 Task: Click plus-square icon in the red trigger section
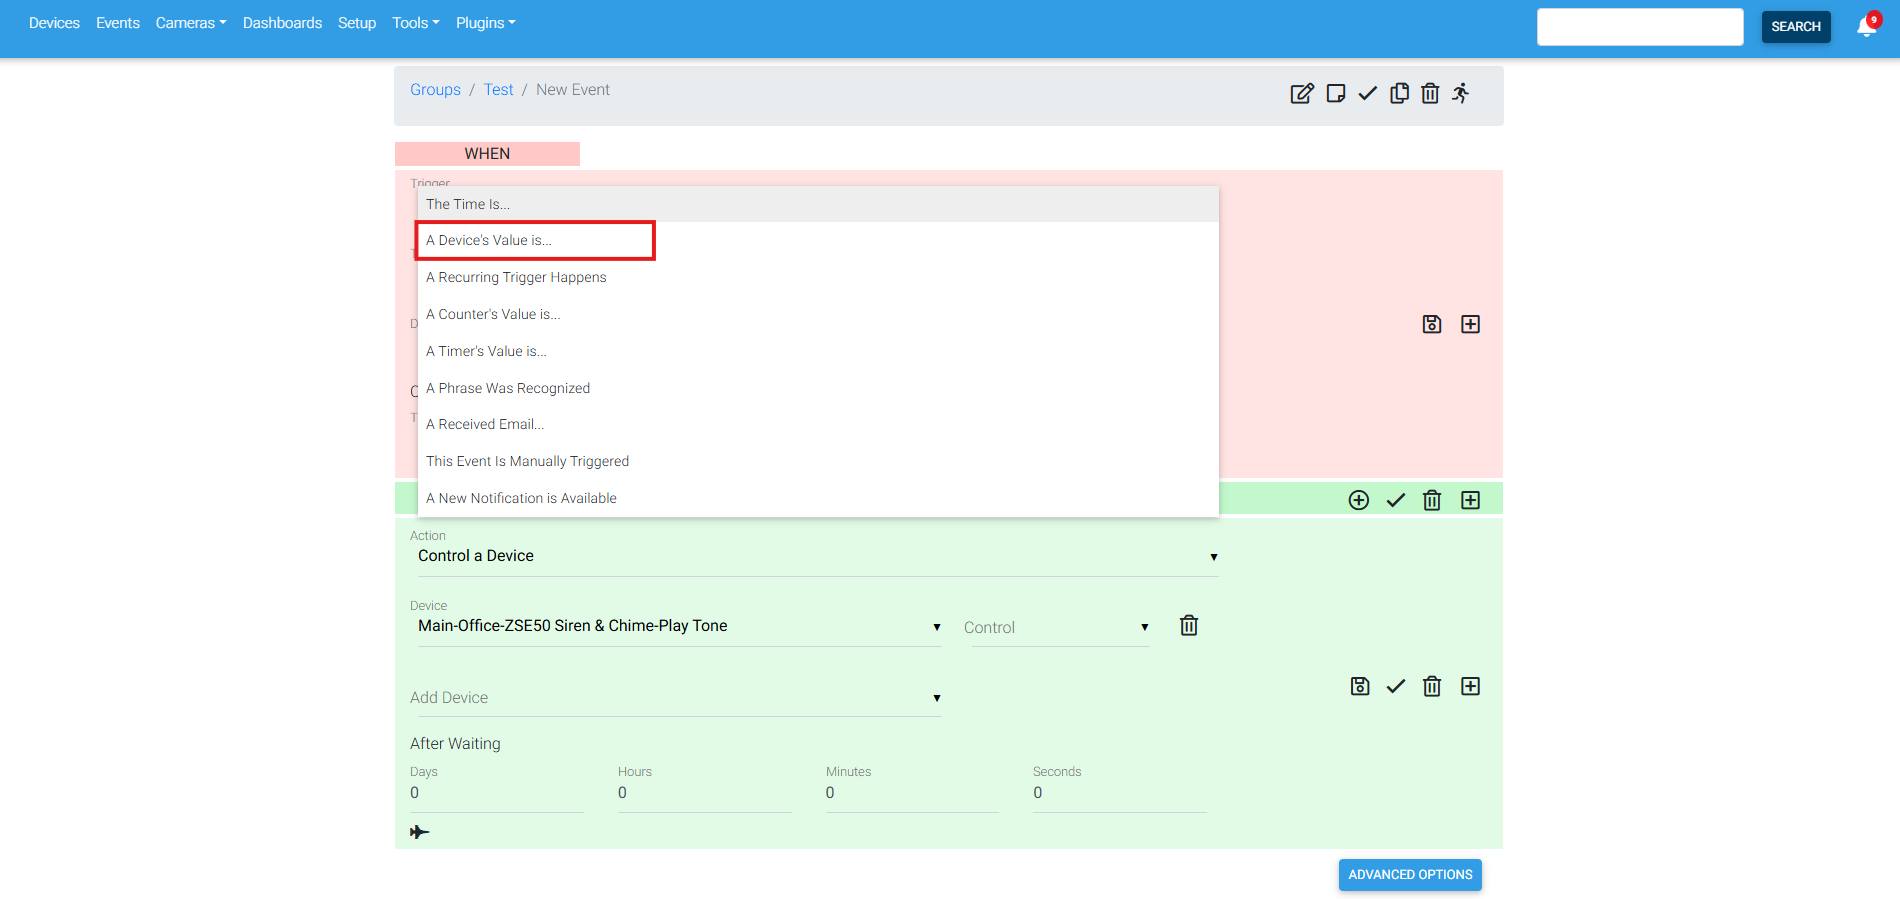point(1470,324)
